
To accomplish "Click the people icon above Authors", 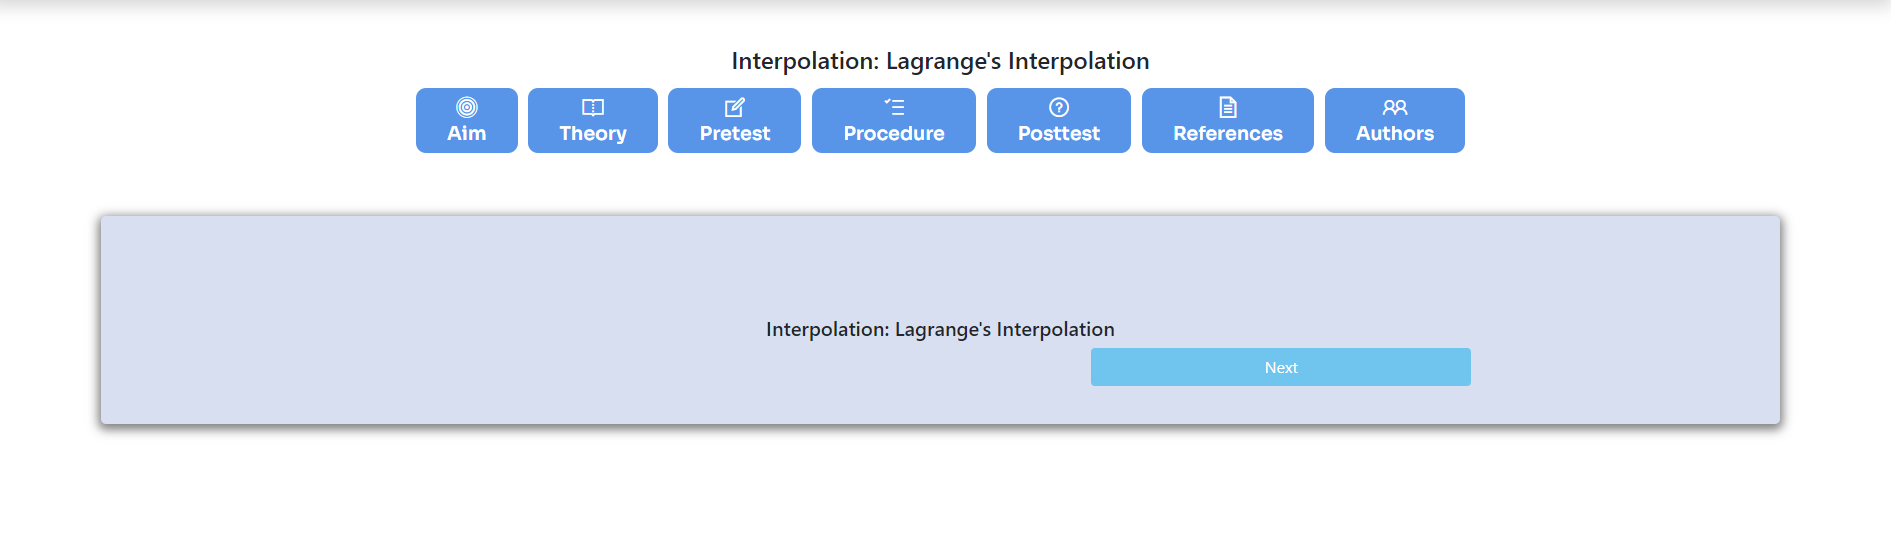I will point(1395,107).
